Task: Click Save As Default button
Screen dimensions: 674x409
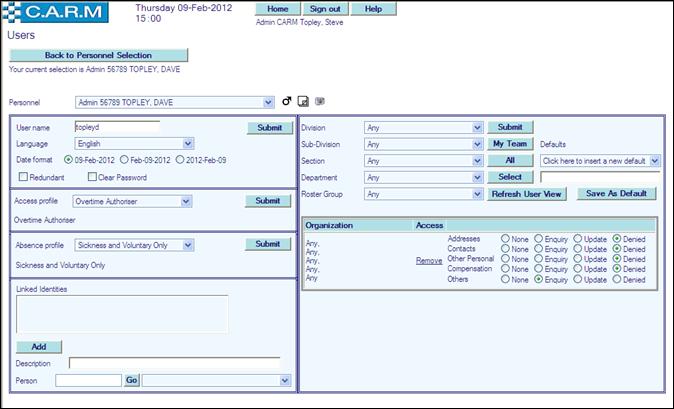Action: 620,194
